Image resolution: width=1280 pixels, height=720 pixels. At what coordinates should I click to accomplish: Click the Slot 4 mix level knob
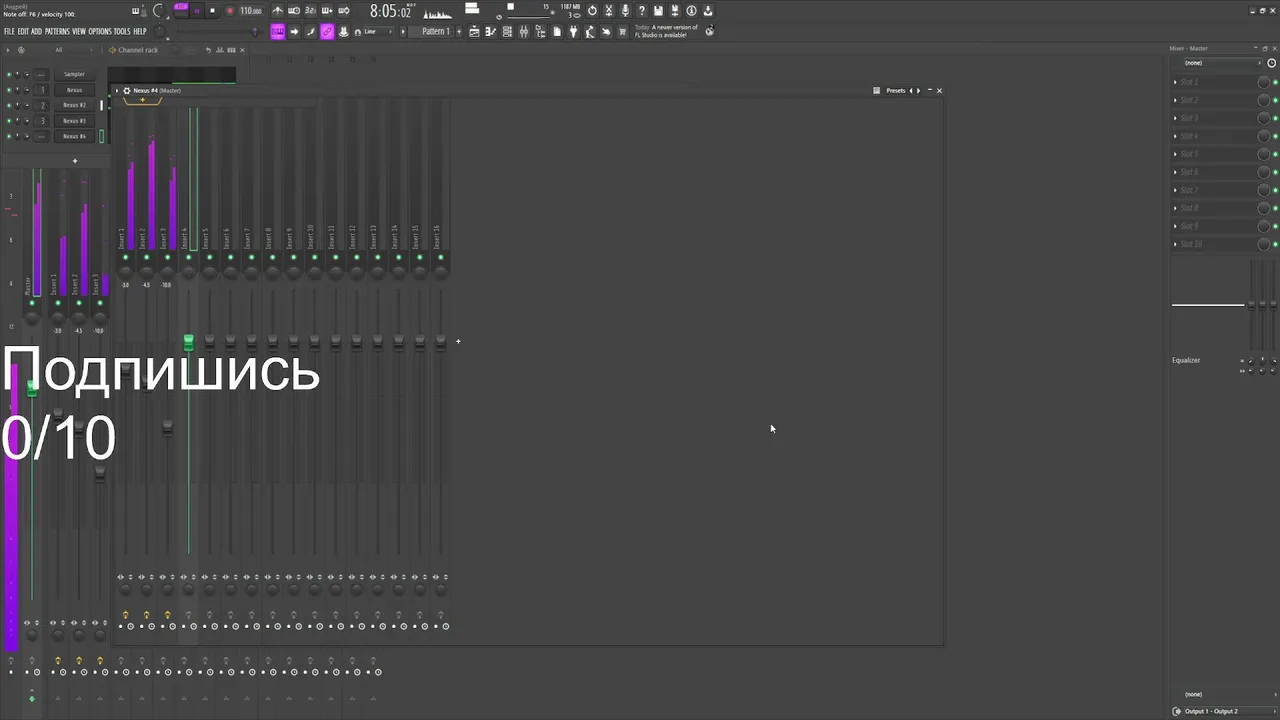pyautogui.click(x=1263, y=136)
